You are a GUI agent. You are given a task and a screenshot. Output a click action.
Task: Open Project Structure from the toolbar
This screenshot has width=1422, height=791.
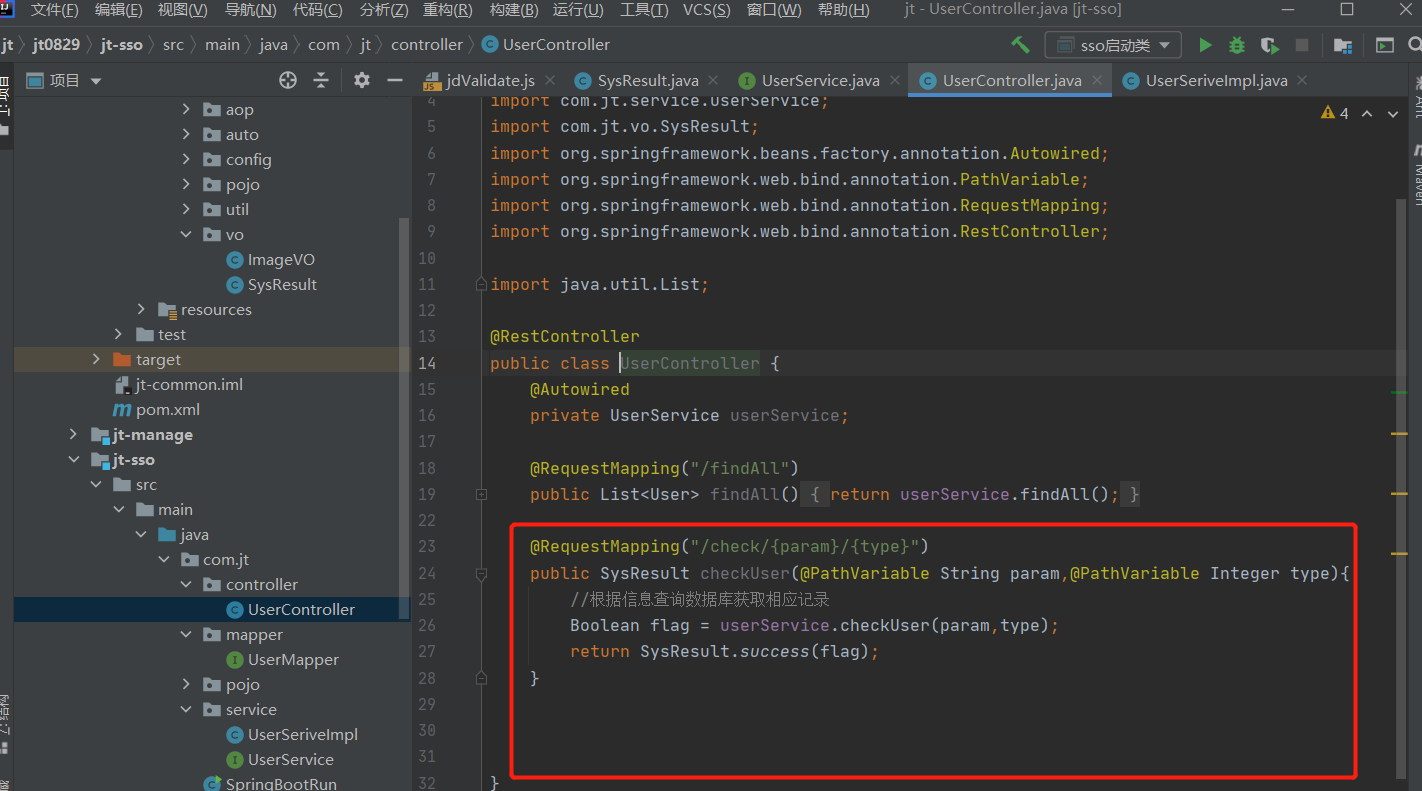1343,45
